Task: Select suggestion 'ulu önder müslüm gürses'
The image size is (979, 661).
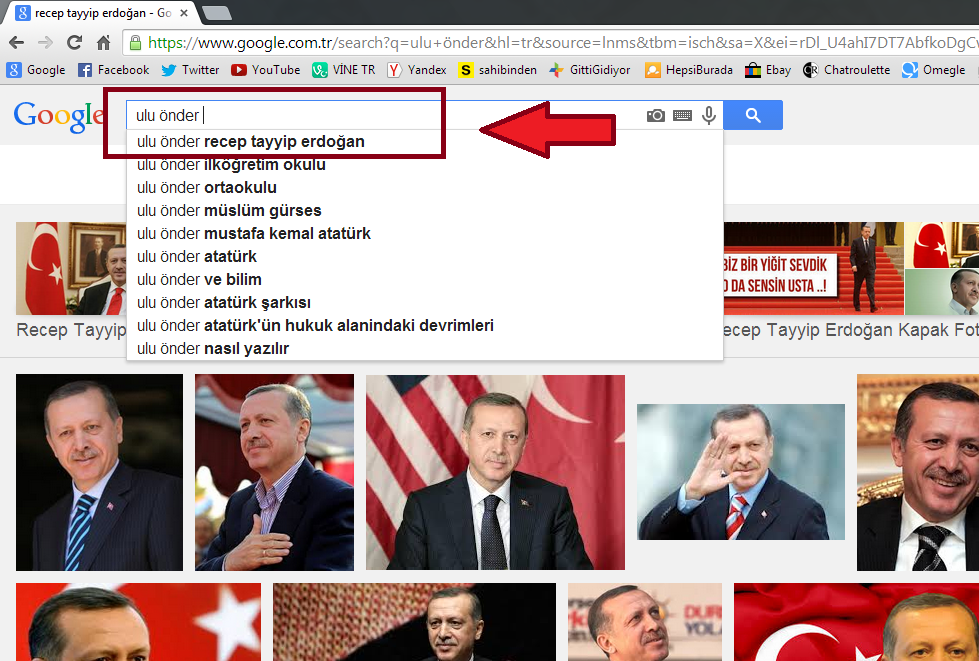Action: click(x=229, y=211)
